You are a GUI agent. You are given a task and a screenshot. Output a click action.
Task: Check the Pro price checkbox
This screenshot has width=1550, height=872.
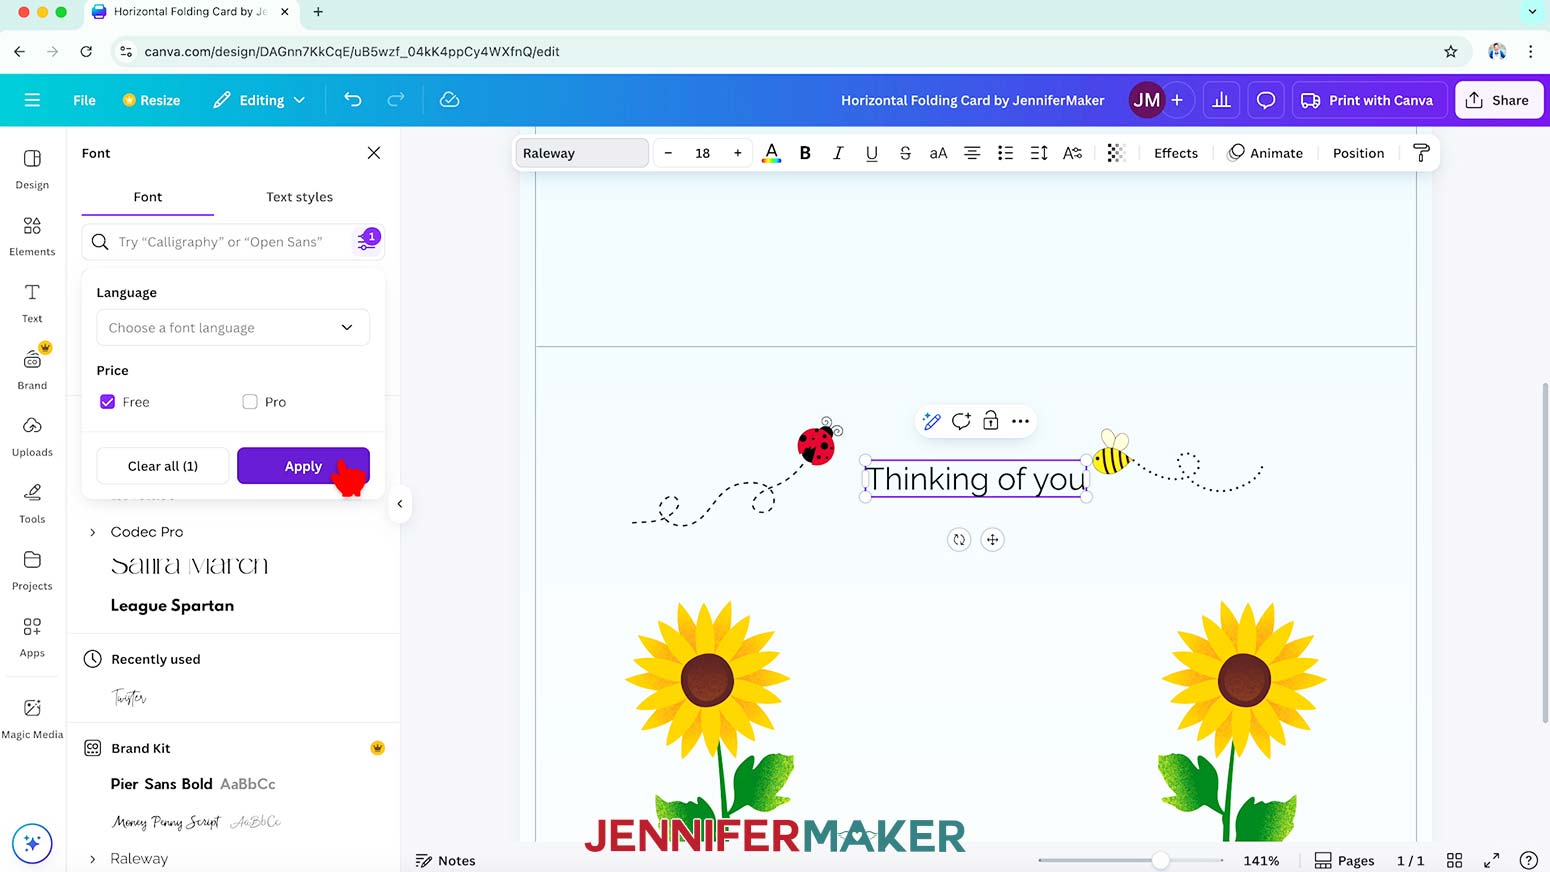(x=250, y=402)
